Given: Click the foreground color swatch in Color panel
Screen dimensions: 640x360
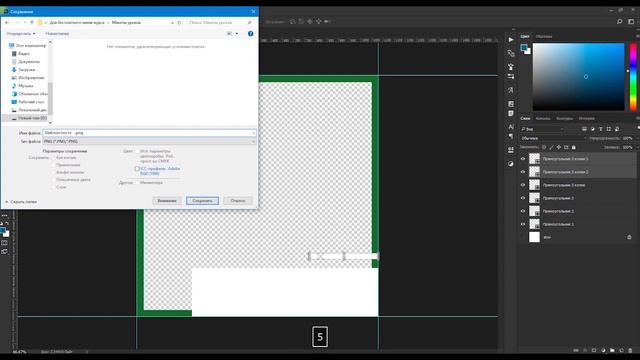Looking at the screenshot, I should (524, 48).
